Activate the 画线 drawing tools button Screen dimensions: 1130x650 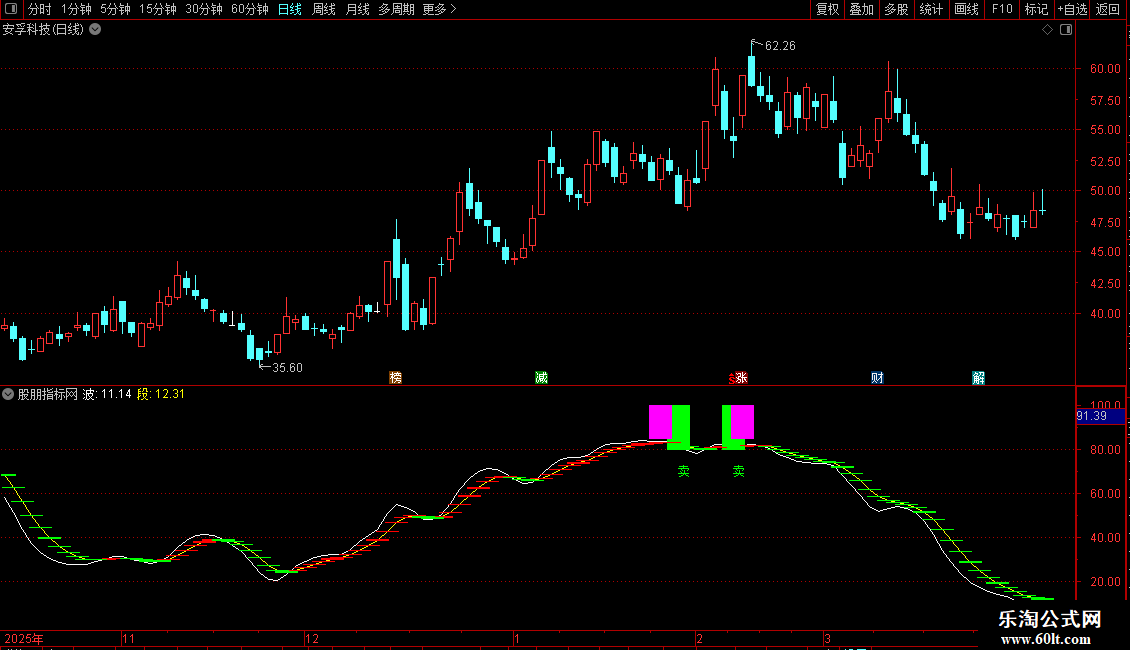pyautogui.click(x=966, y=9)
